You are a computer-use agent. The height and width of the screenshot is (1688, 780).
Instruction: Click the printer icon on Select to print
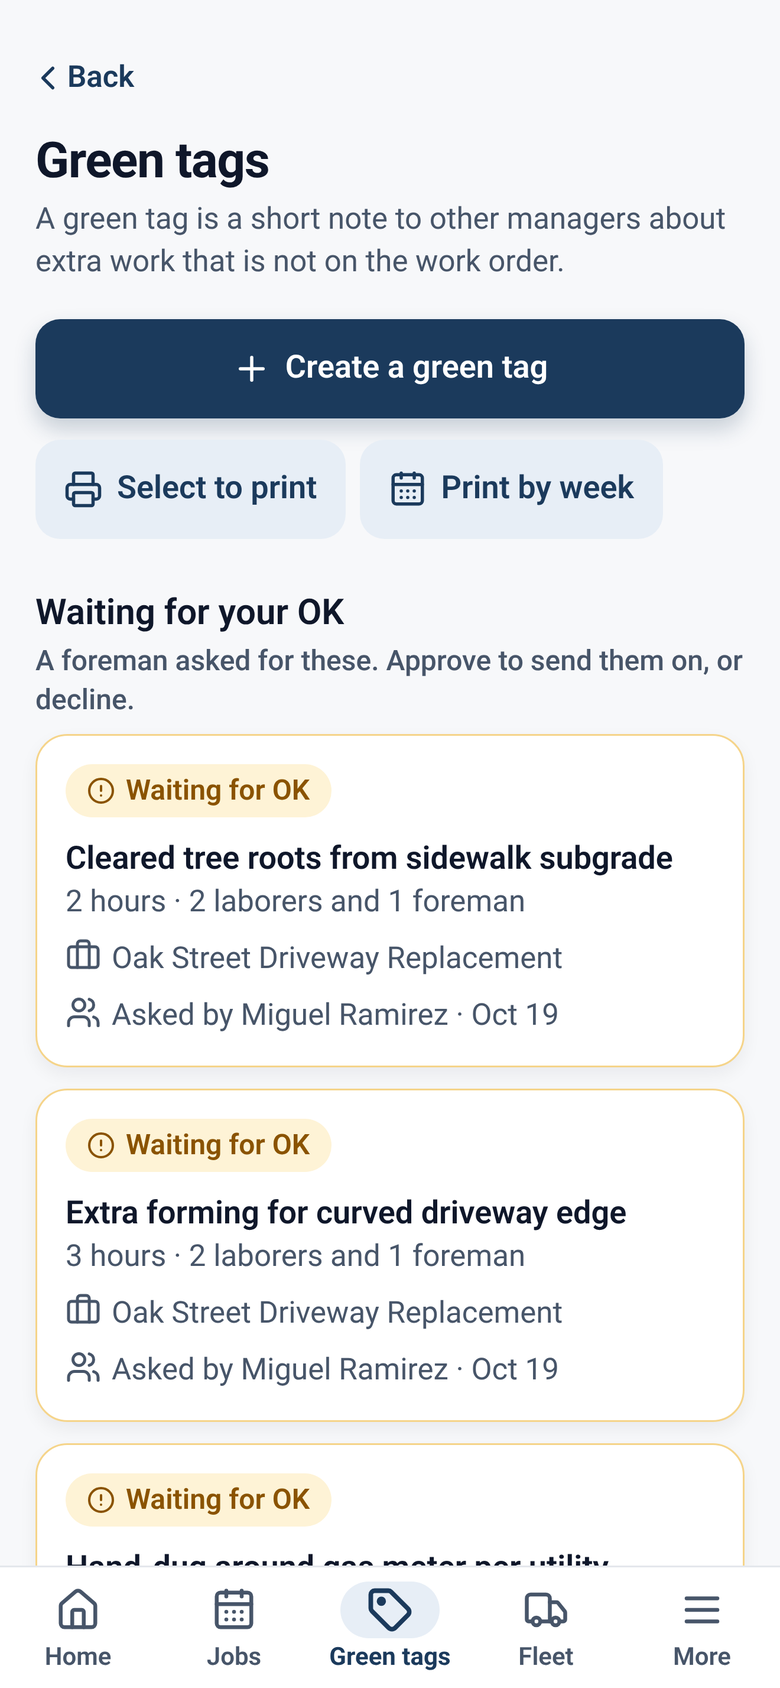(83, 489)
